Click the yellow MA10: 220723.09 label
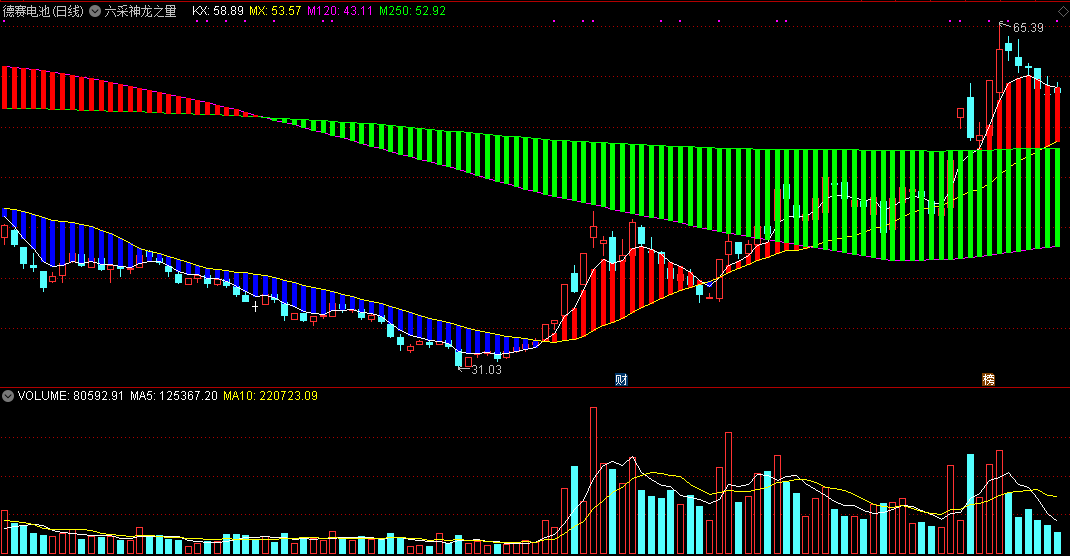 click(270, 396)
